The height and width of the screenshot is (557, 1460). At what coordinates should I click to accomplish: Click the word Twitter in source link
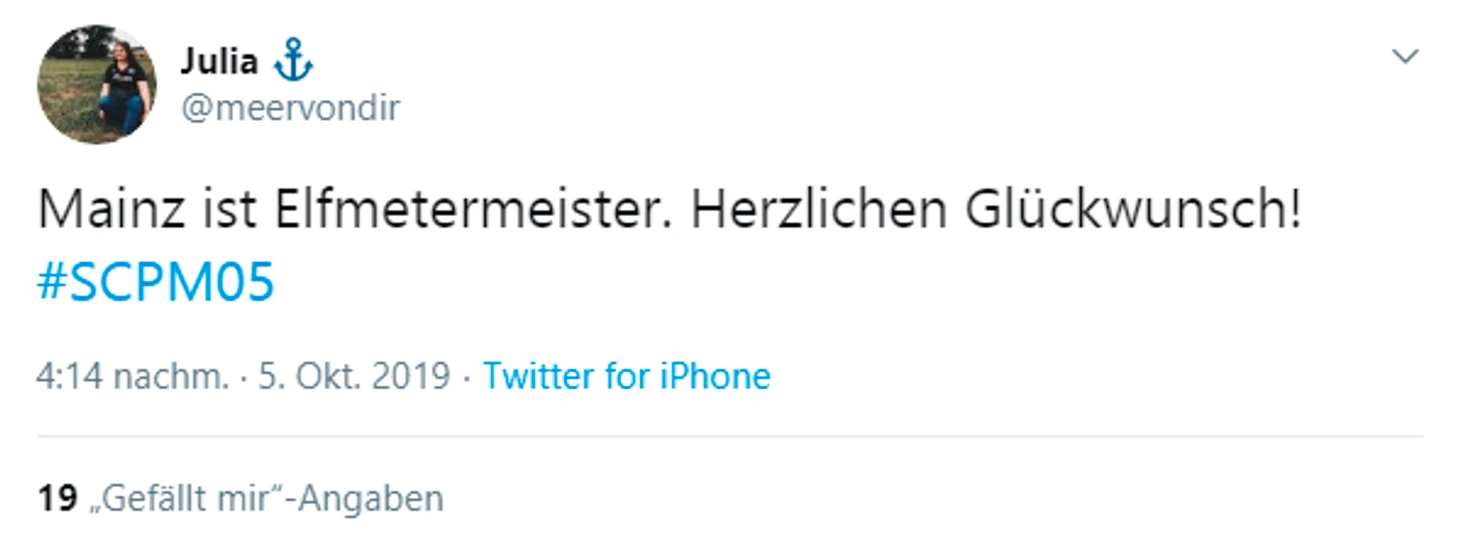[539, 377]
